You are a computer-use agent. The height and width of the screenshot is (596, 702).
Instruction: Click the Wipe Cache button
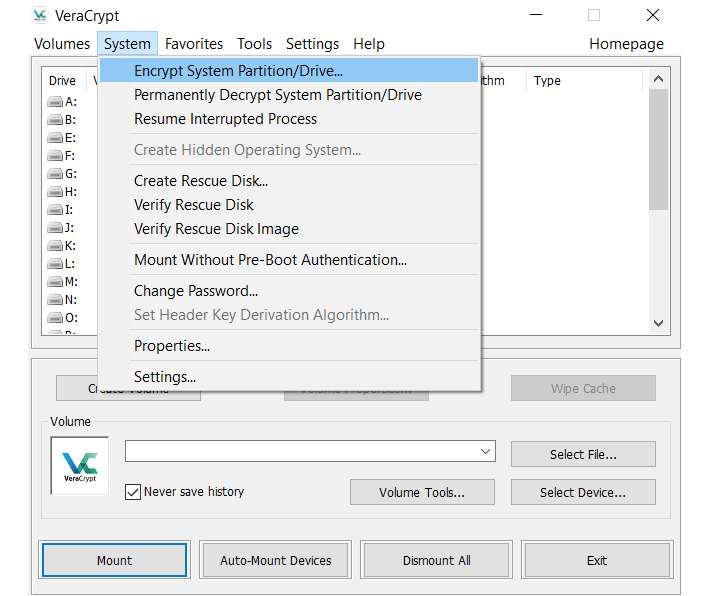click(x=583, y=388)
